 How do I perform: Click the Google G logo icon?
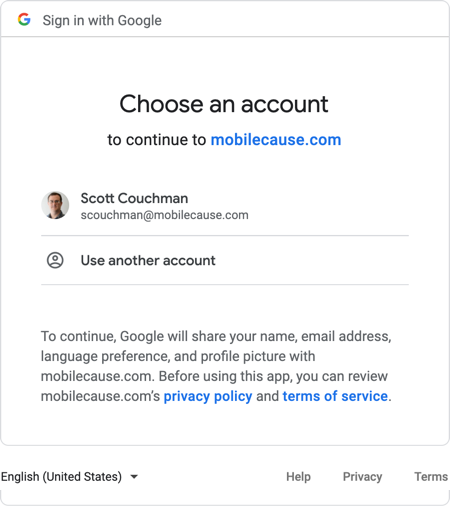tap(24, 20)
